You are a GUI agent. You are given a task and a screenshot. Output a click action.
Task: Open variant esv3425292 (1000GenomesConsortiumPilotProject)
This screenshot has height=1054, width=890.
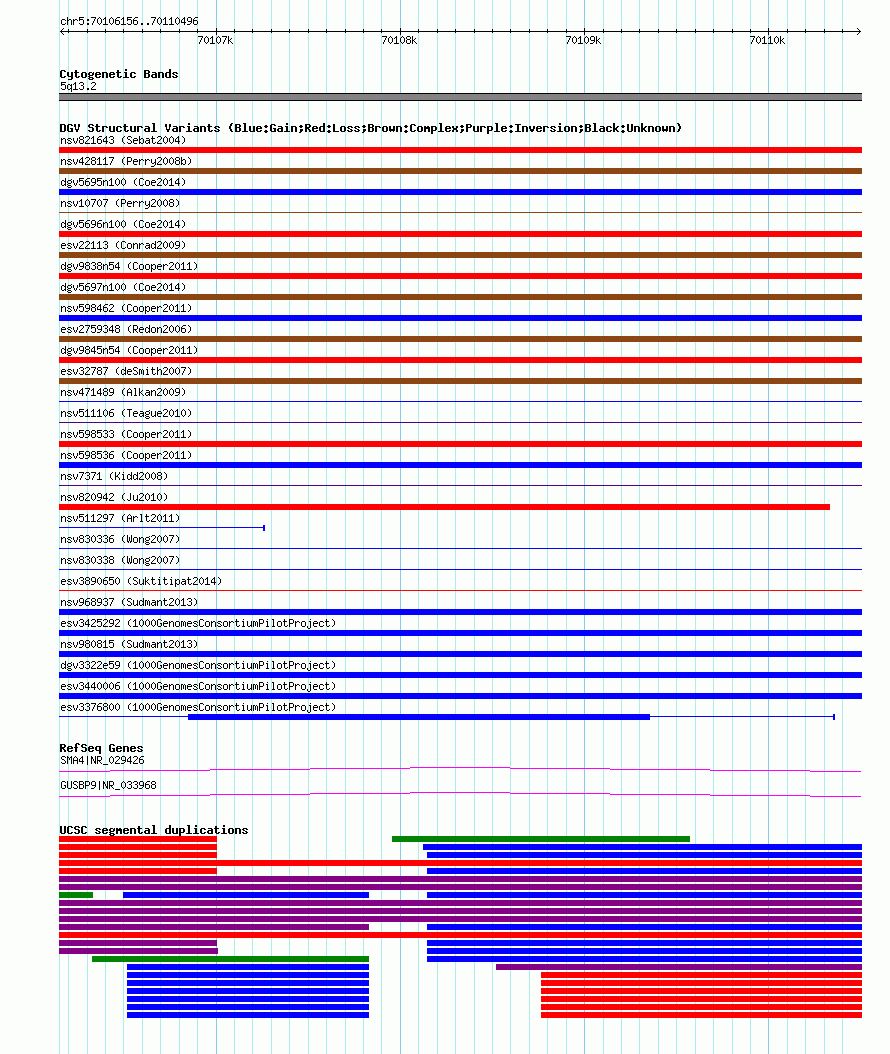pyautogui.click(x=198, y=623)
